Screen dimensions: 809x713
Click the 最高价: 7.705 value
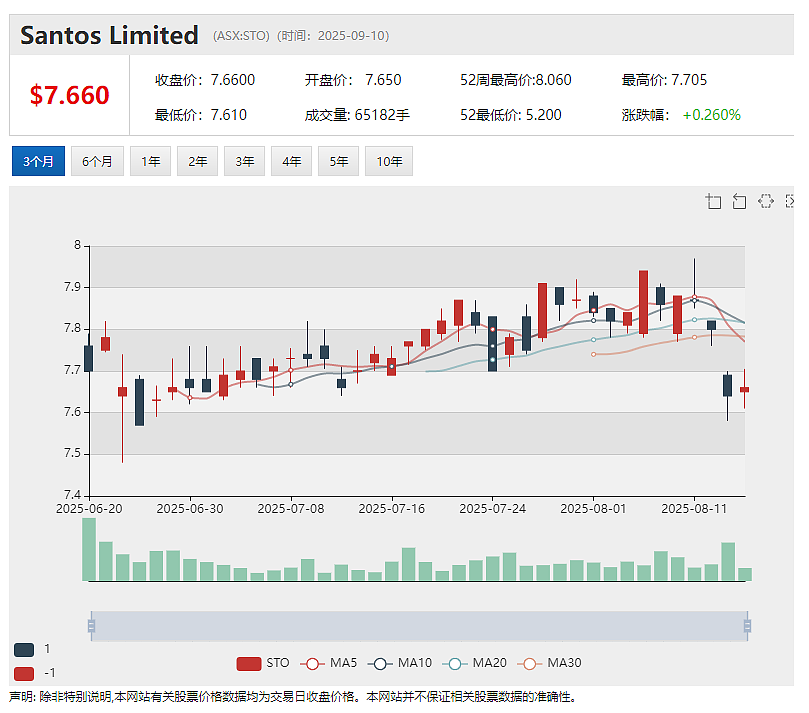click(664, 80)
